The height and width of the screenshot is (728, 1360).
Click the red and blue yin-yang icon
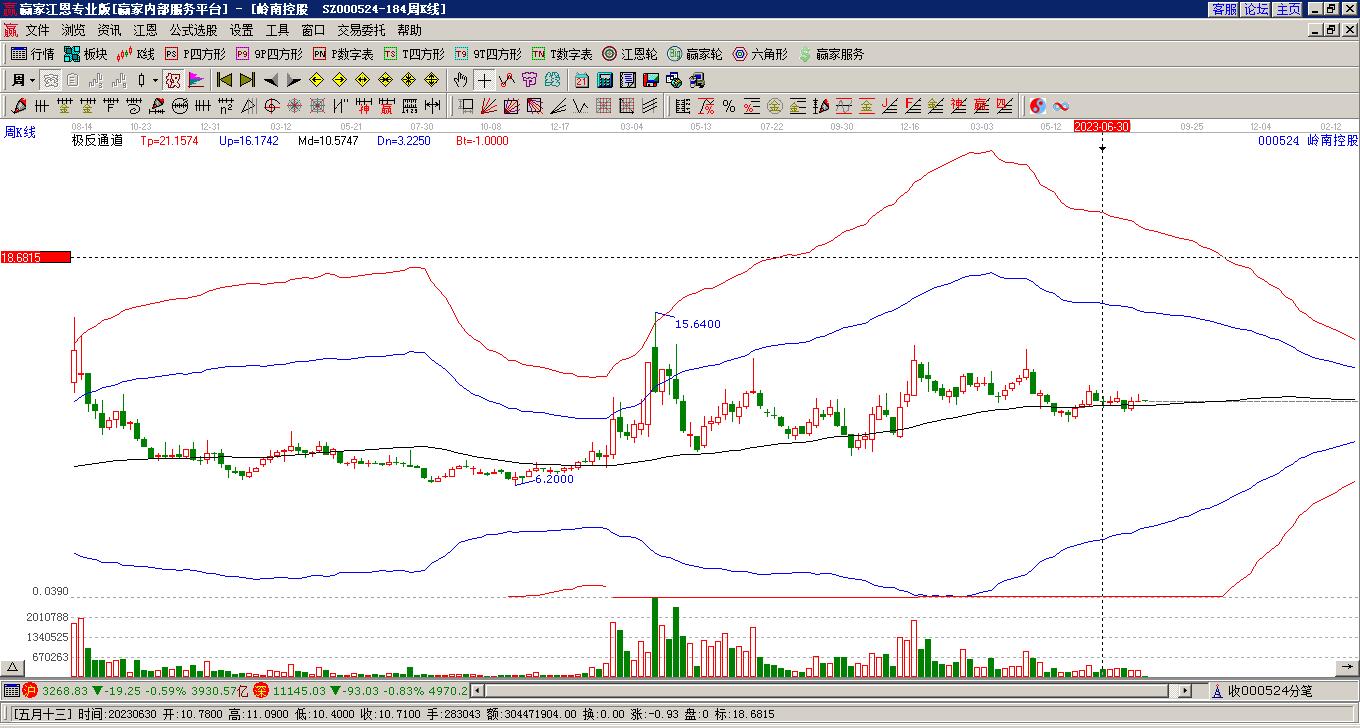pyautogui.click(x=1037, y=106)
